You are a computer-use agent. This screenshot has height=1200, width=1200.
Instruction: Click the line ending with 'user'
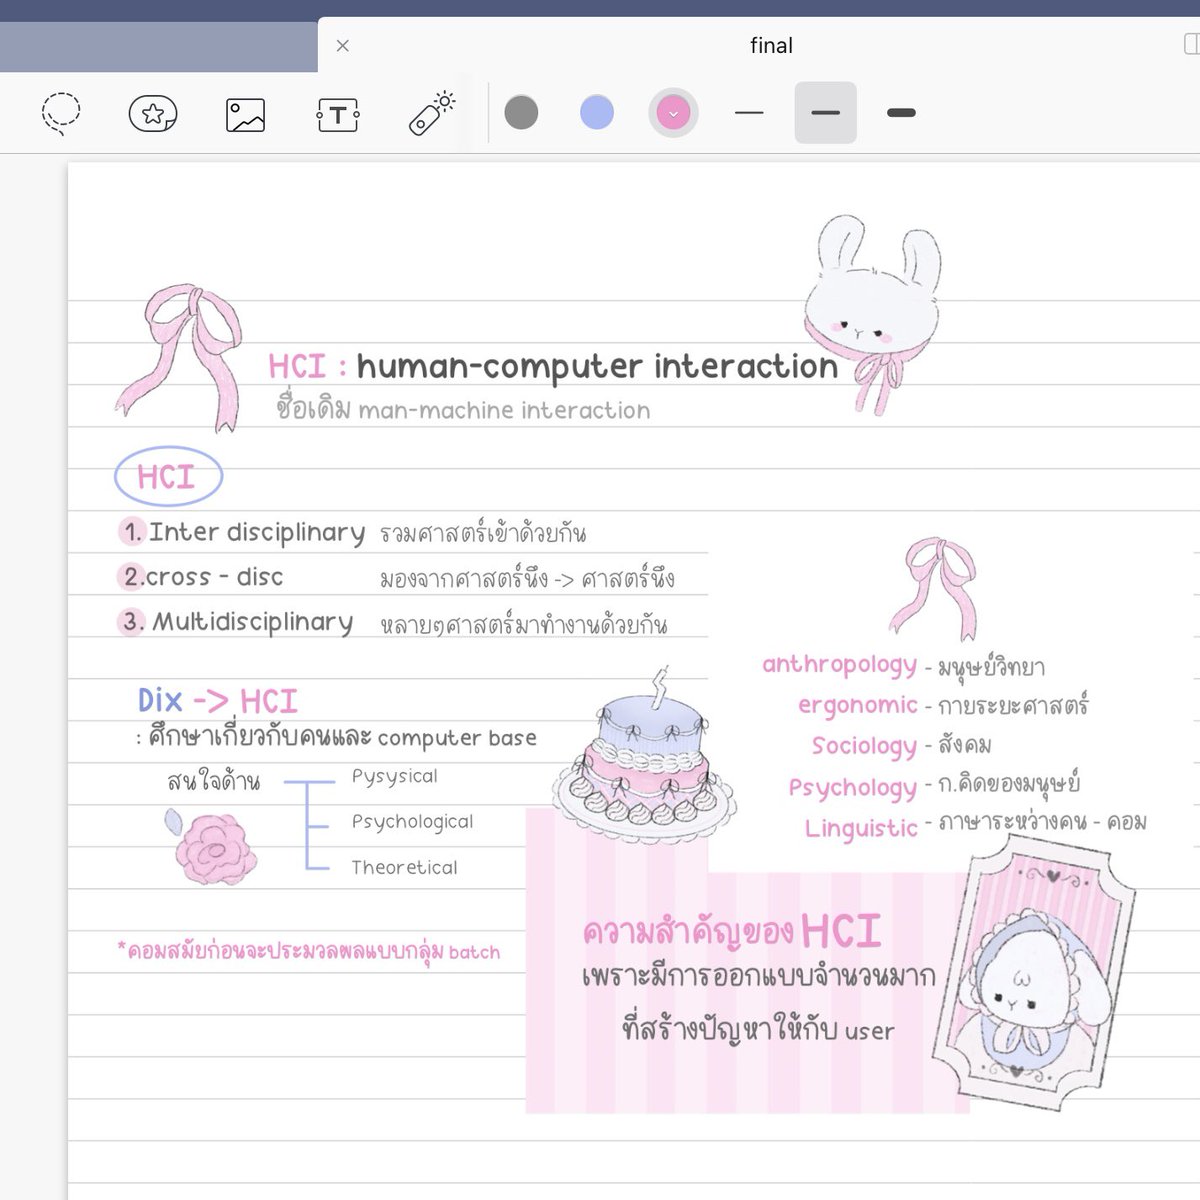758,1029
